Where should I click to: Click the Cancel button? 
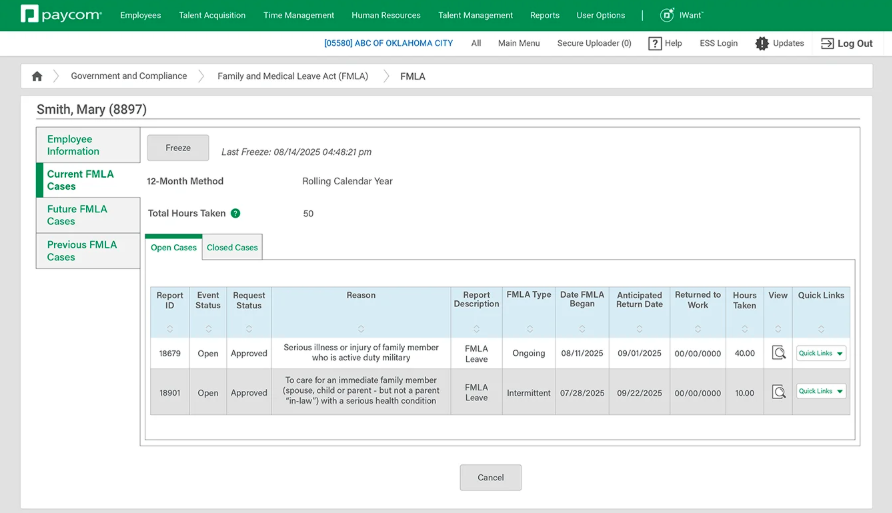point(490,478)
